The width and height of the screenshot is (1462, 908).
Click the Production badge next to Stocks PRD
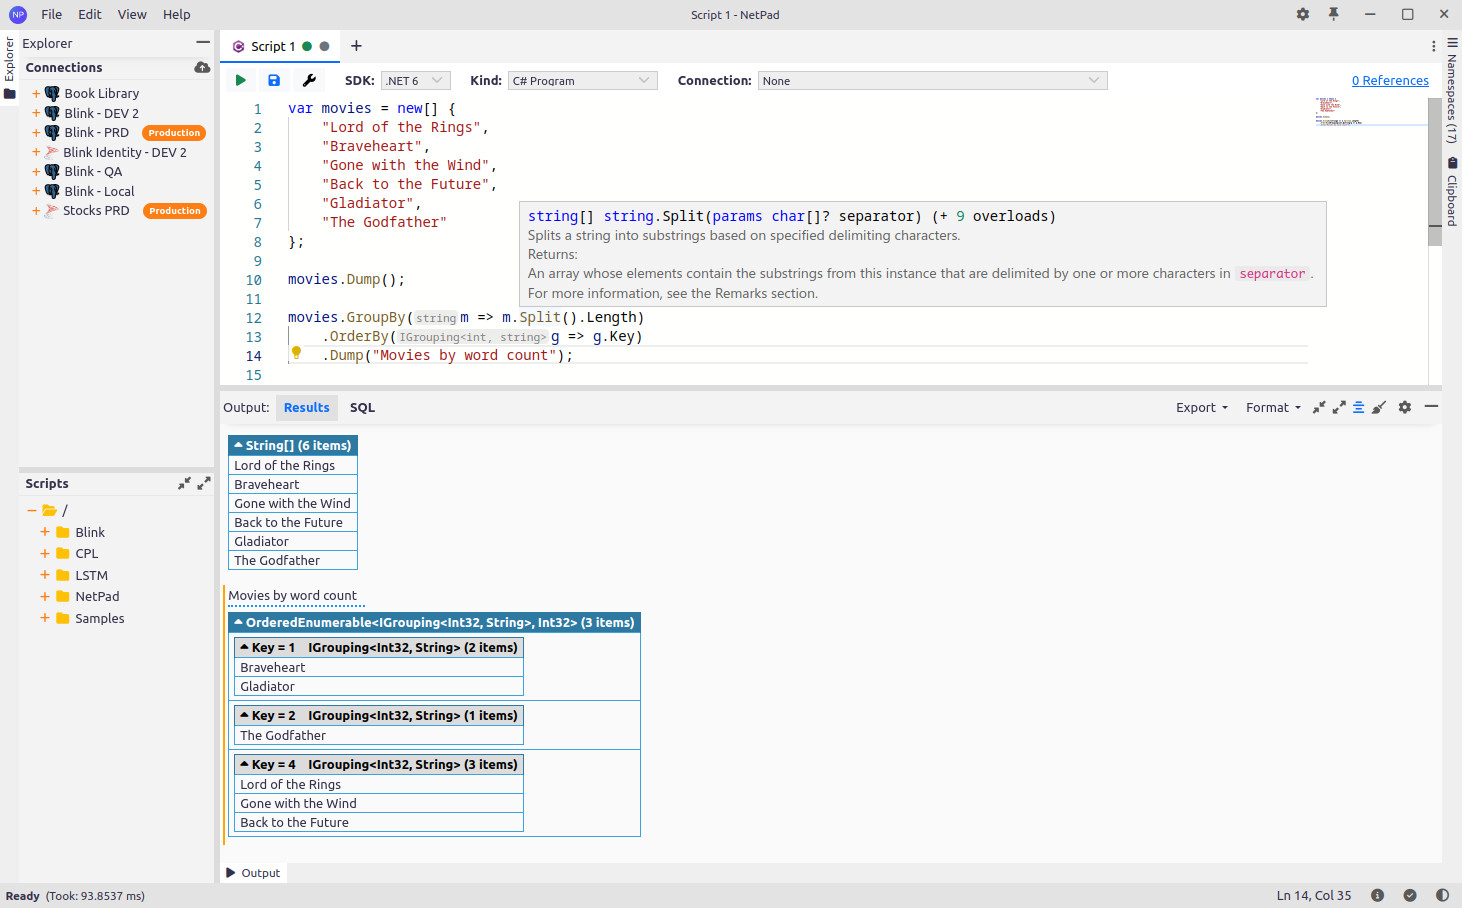coord(174,210)
